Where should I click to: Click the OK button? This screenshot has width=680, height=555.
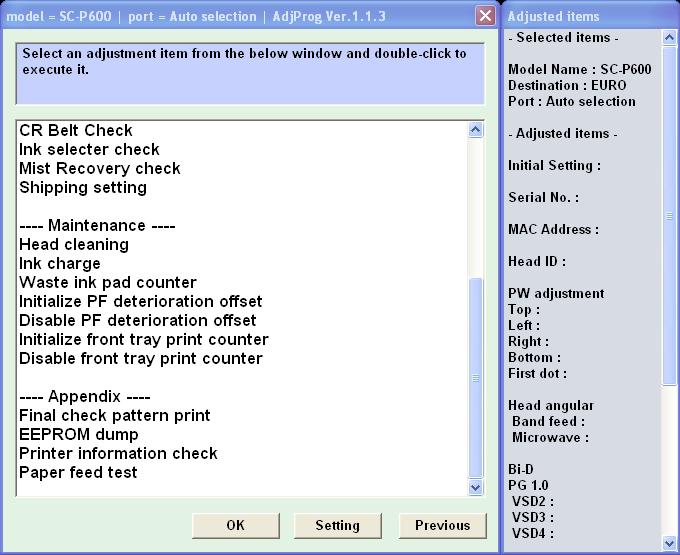[x=235, y=526]
